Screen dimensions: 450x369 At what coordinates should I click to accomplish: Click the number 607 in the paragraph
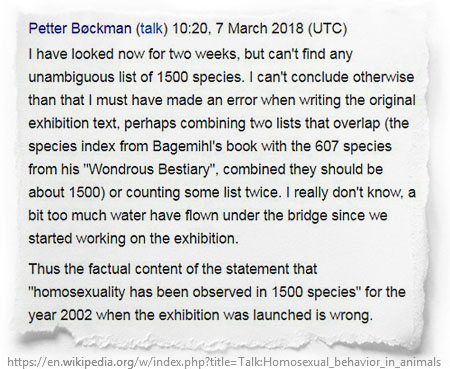pyautogui.click(x=327, y=146)
